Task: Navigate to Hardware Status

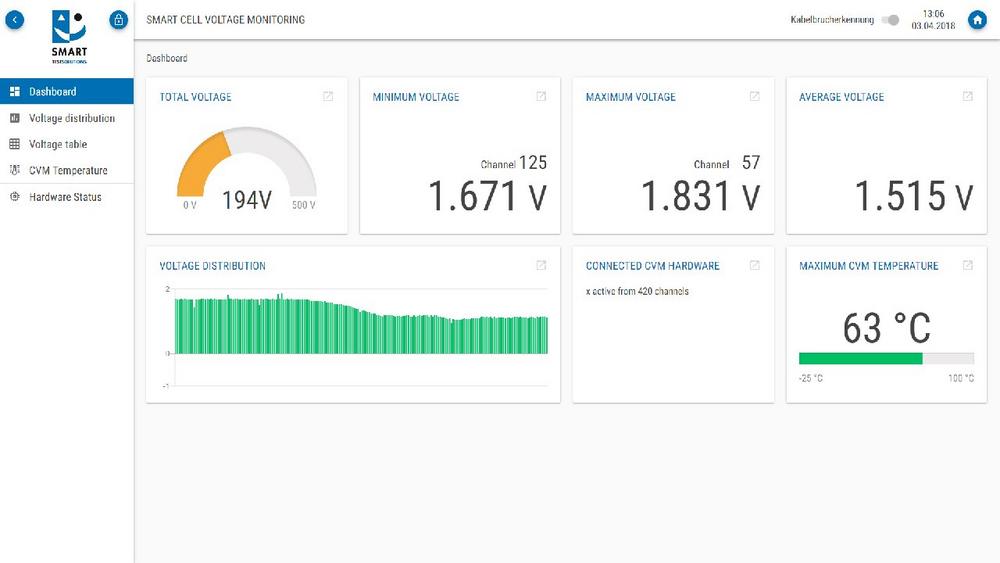Action: pyautogui.click(x=65, y=197)
